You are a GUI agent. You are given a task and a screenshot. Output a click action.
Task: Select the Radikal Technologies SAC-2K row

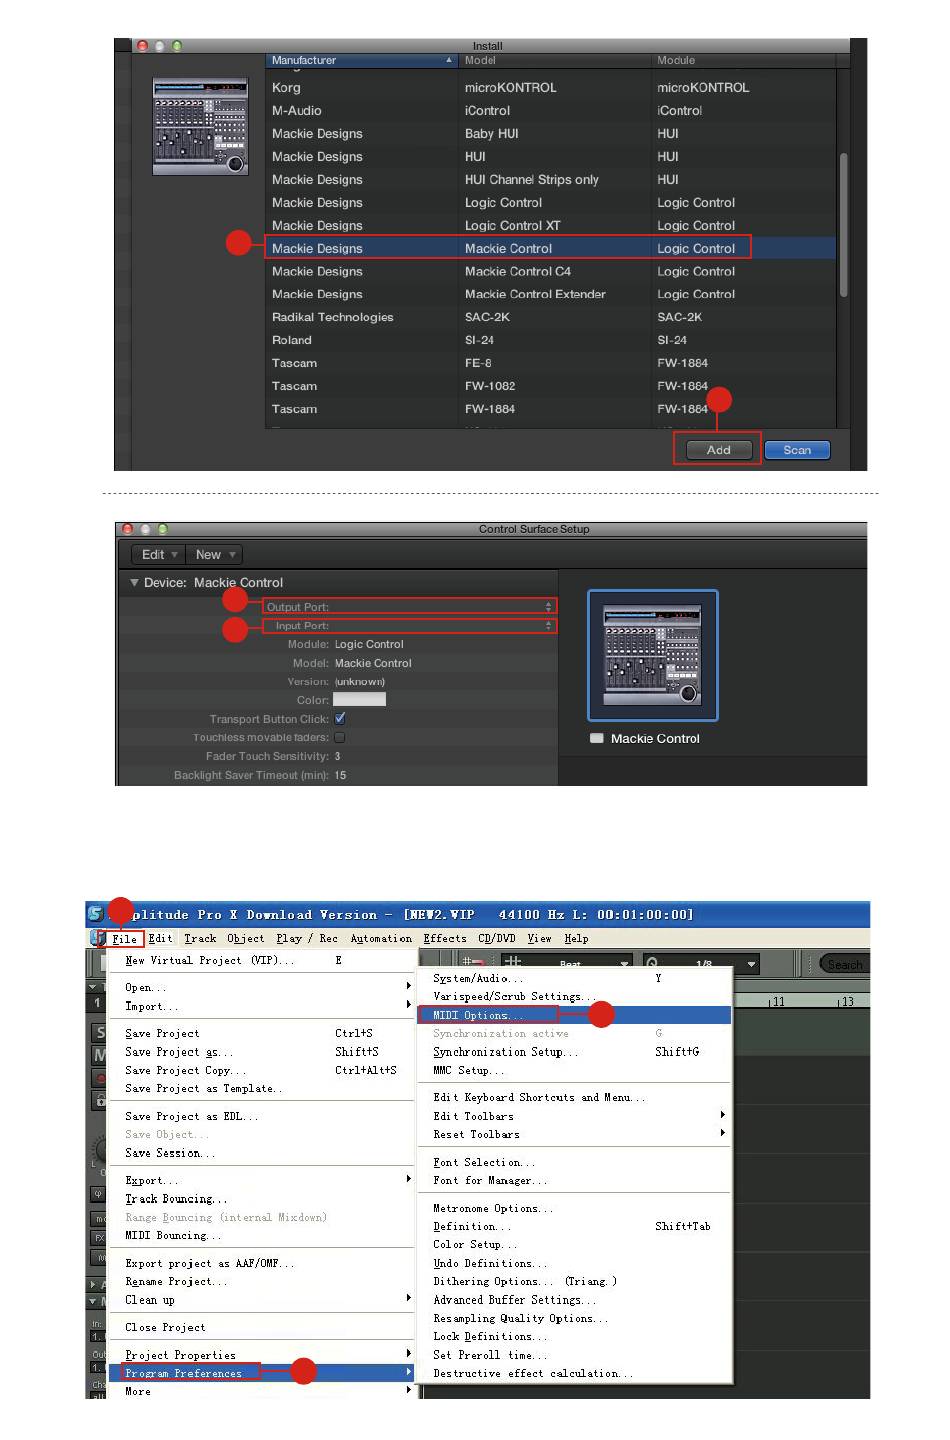550,317
